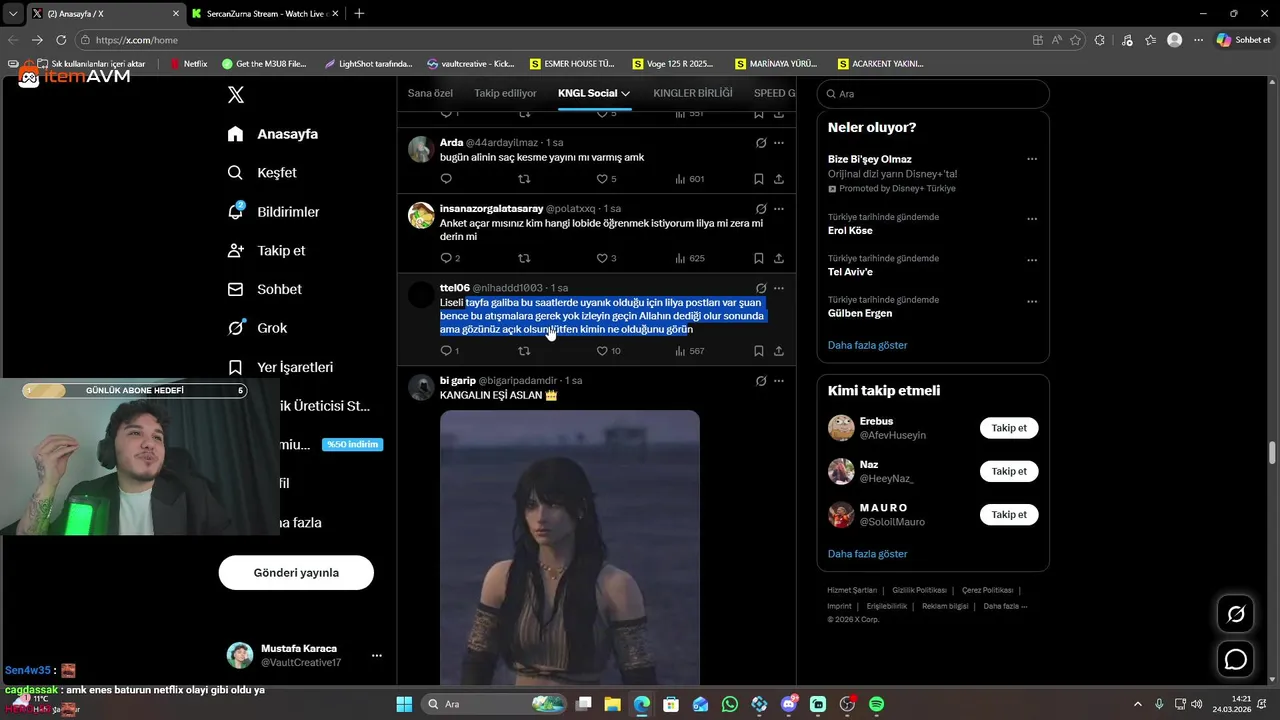The image size is (1280, 720).
Task: Follow M A U R O with Takip et
Action: click(x=1009, y=514)
